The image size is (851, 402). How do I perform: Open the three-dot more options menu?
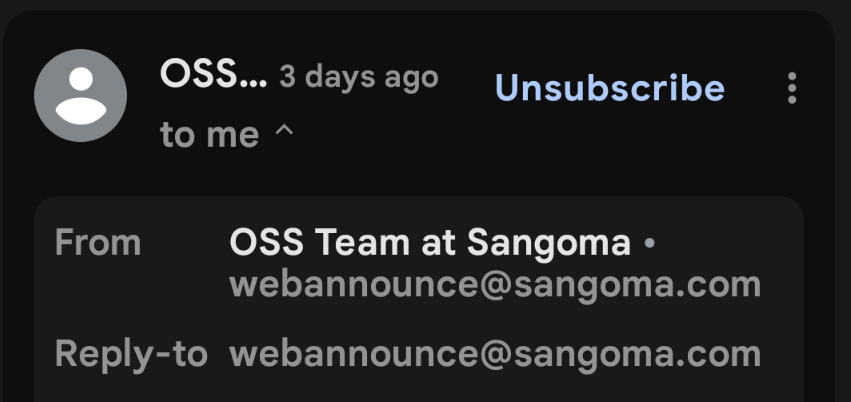(791, 89)
